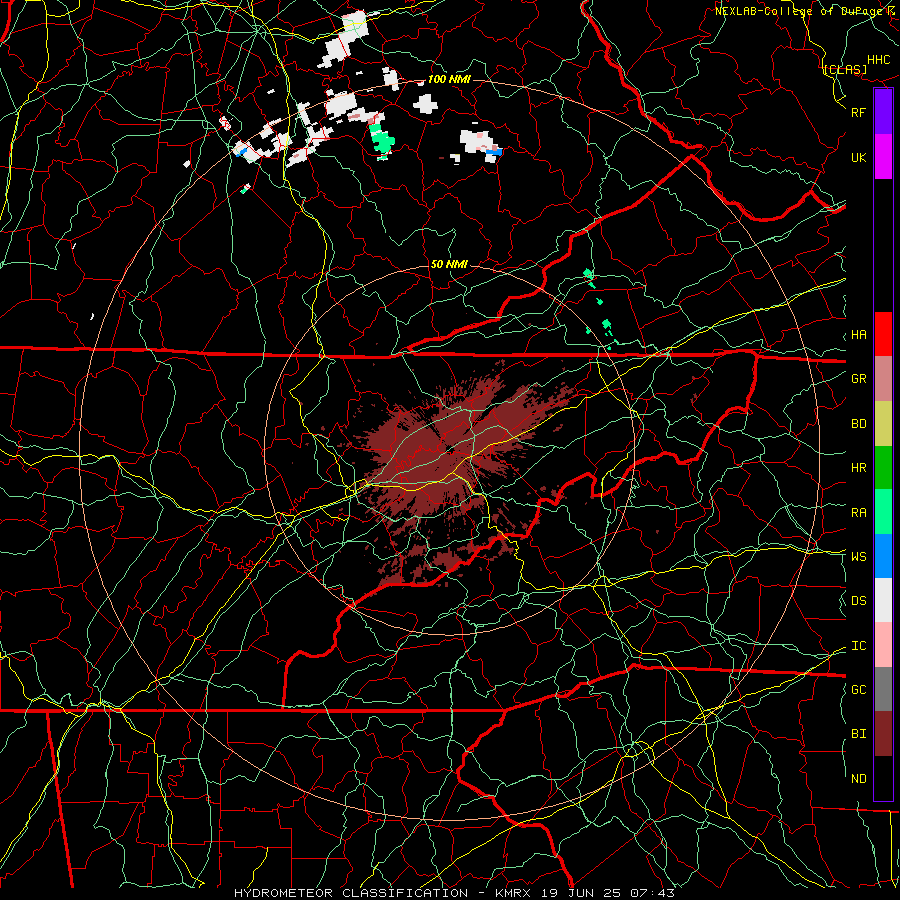Click the DS white legend swatch
Viewport: 900px width, 900px height.
[x=883, y=600]
